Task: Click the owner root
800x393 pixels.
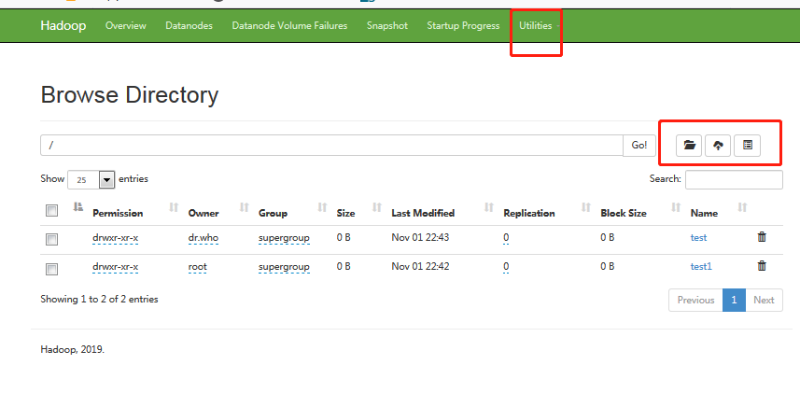Action: pyautogui.click(x=197, y=267)
